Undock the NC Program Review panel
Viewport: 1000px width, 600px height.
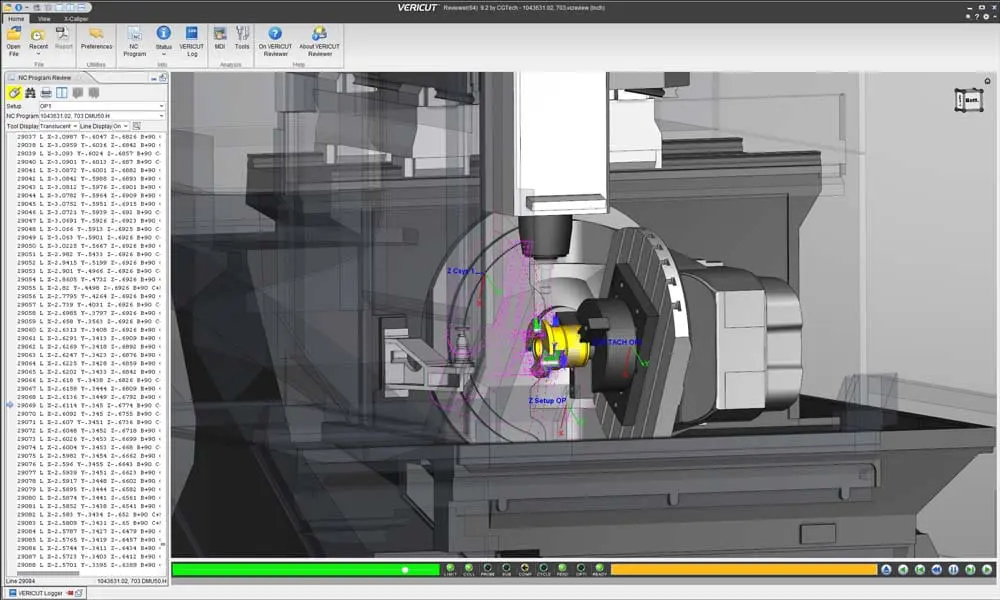163,78
